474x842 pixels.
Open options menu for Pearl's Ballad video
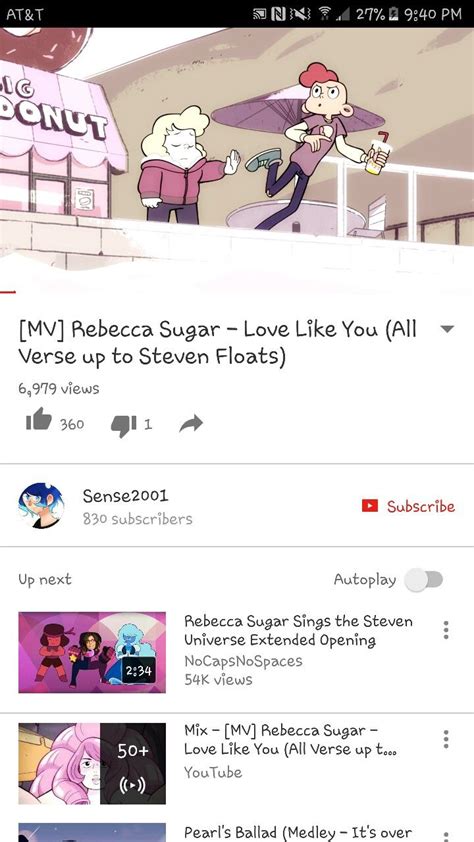[x=446, y=836]
